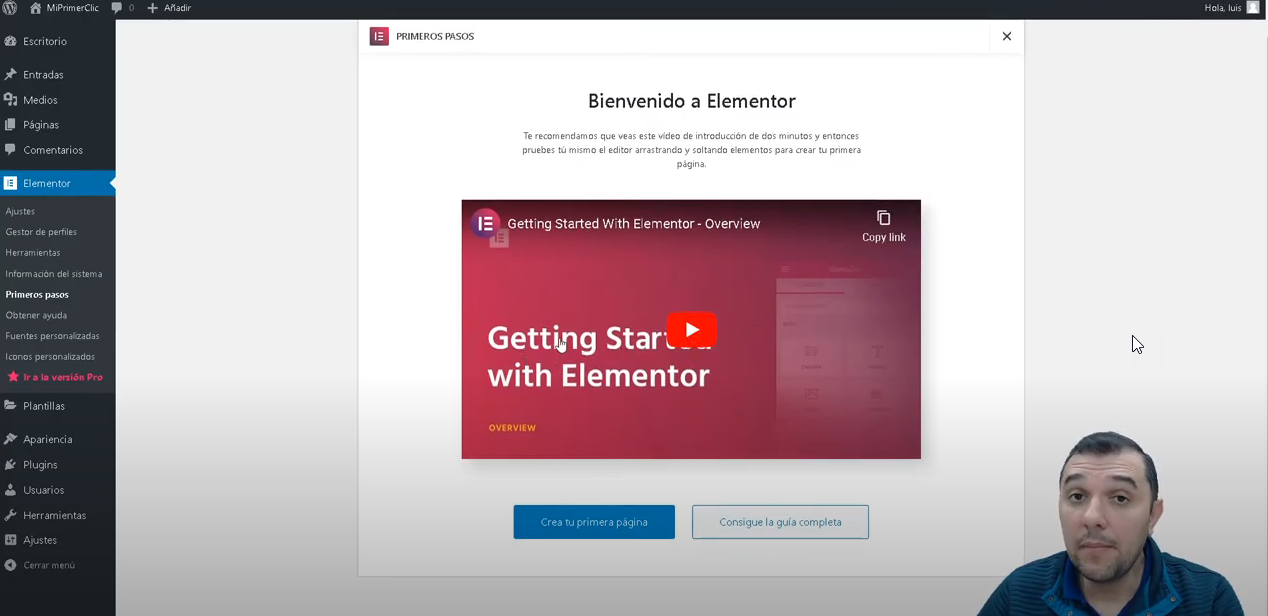
Task: Click the user avatar next to Hola, luis
Action: (1253, 8)
